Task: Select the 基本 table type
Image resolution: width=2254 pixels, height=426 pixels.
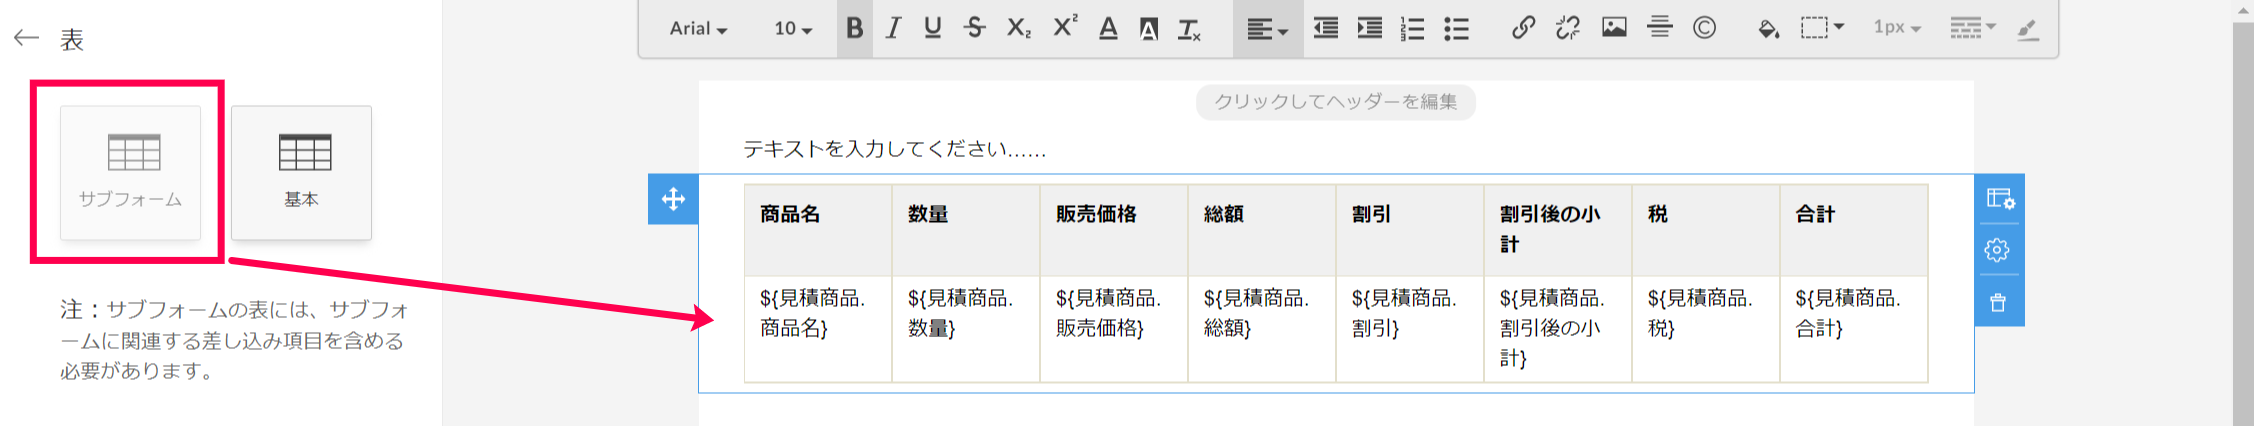Action: 301,172
